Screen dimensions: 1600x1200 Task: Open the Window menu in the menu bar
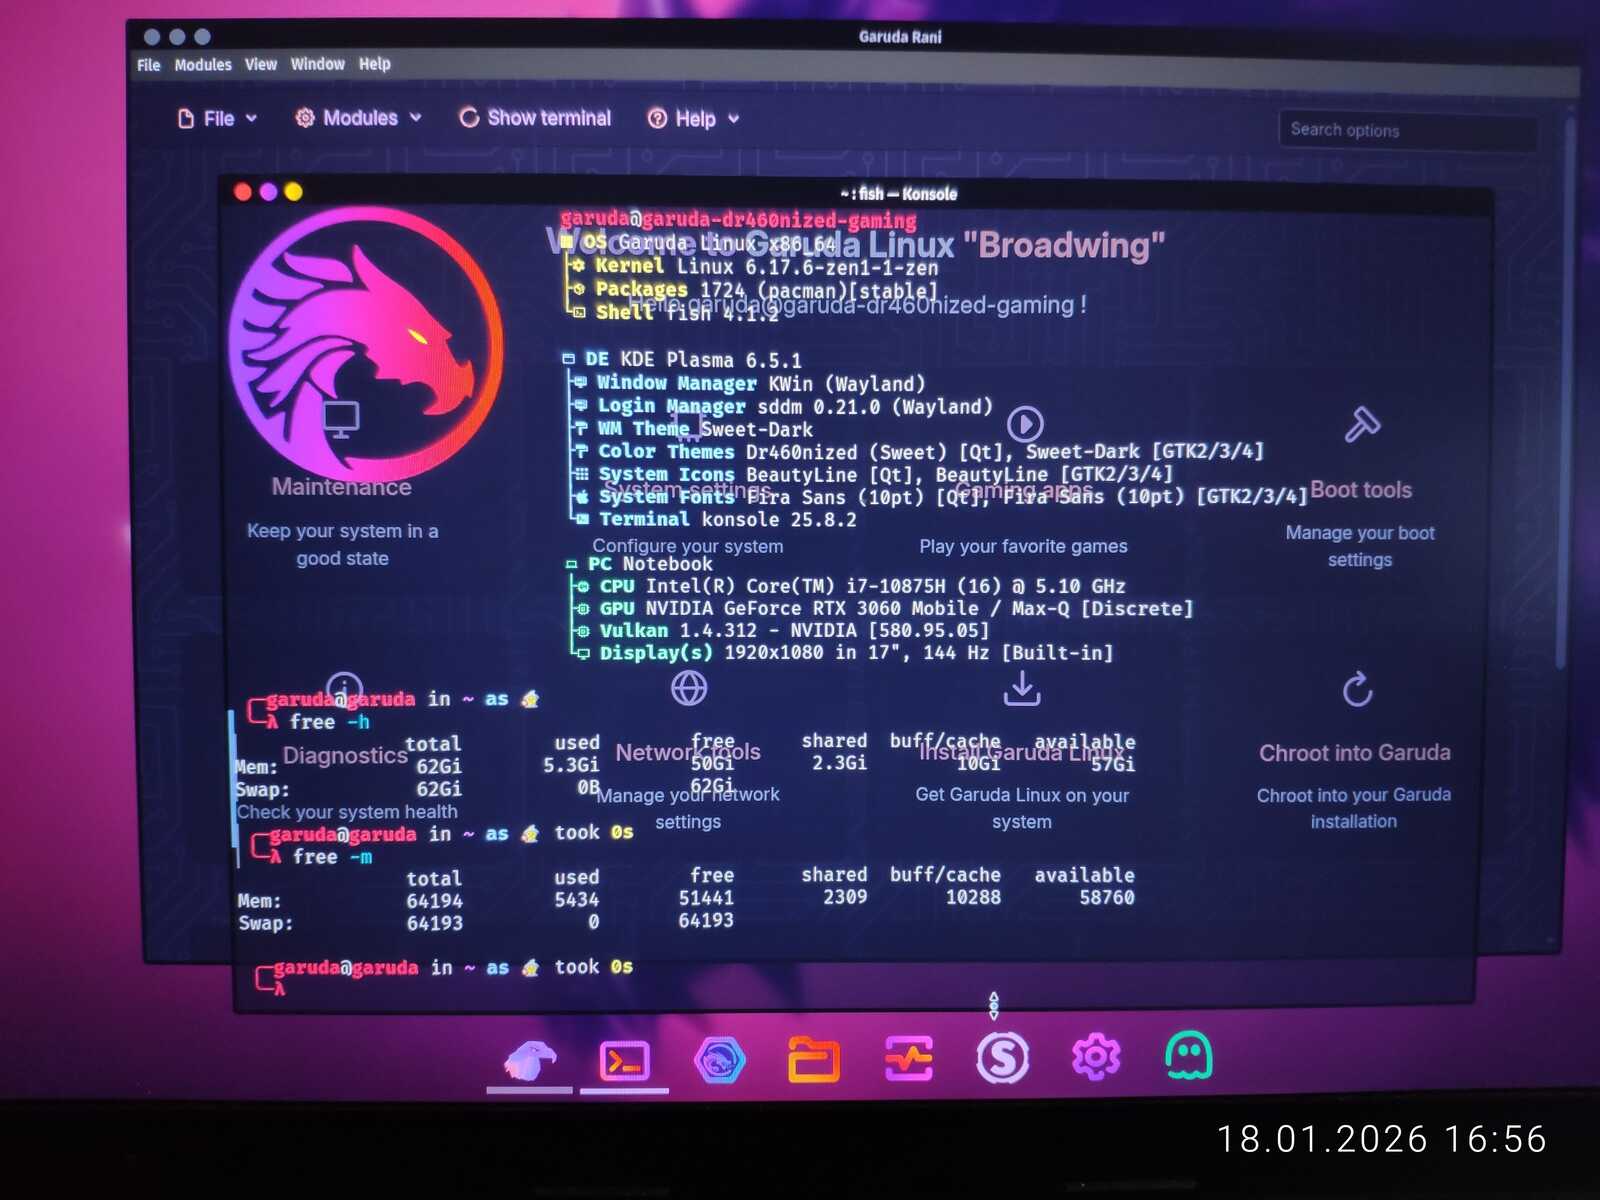click(x=318, y=64)
